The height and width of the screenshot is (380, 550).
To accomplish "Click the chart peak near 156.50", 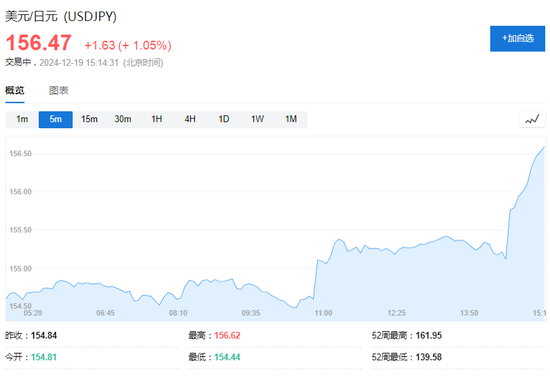I will pyautogui.click(x=544, y=147).
